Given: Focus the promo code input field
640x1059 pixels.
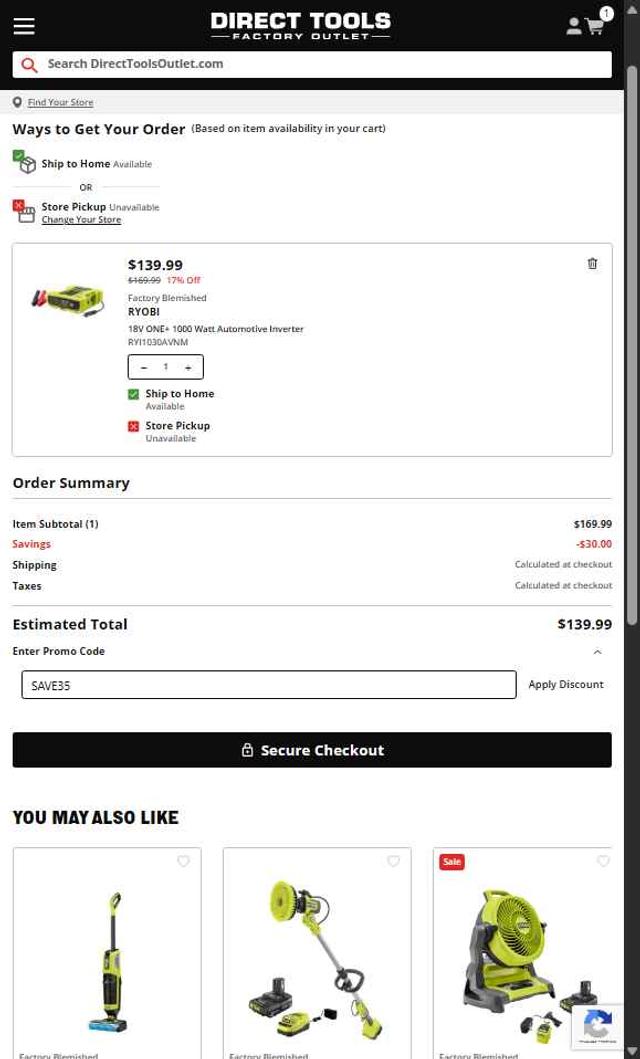Looking at the screenshot, I should 268,685.
